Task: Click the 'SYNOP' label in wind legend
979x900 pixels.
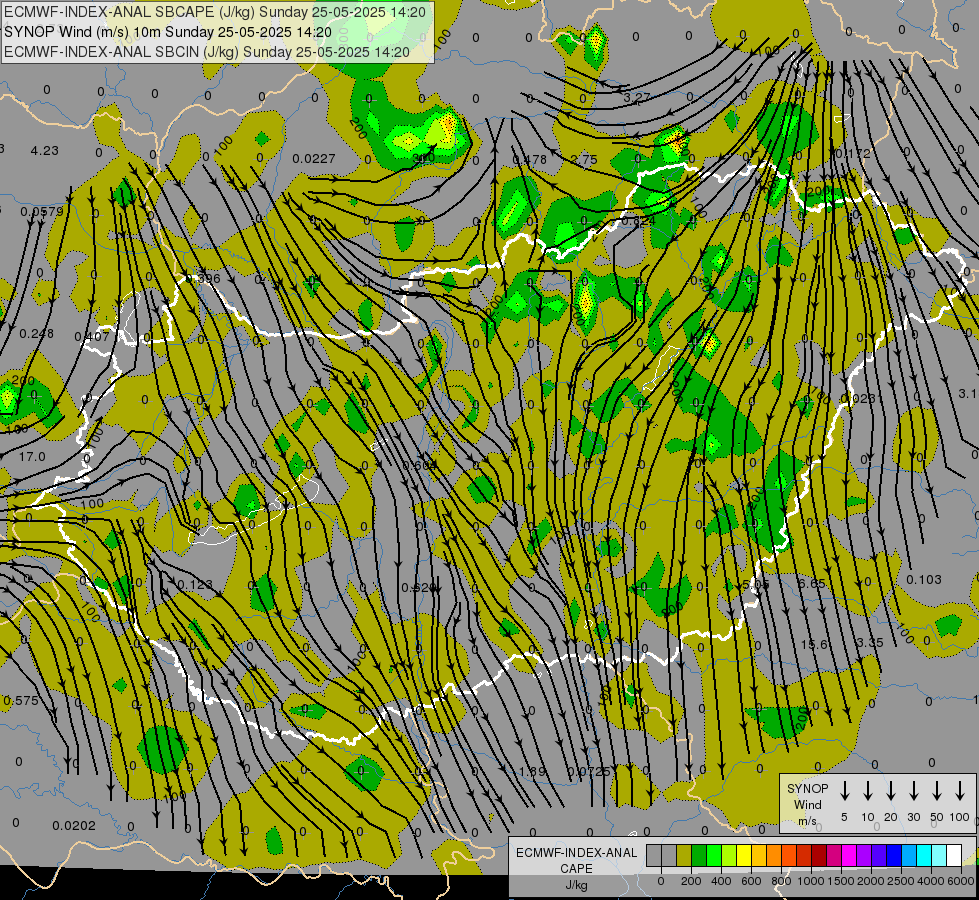Action: (x=807, y=788)
